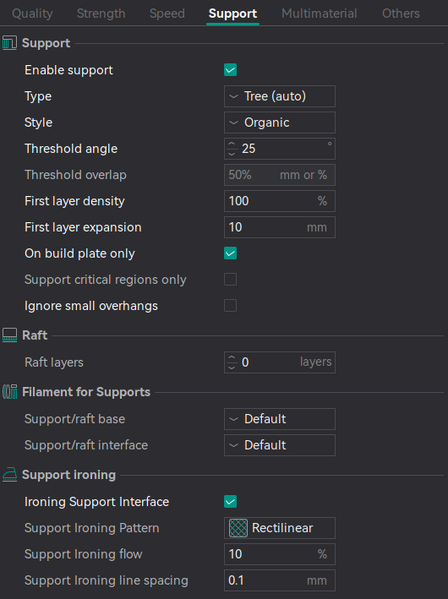Click the First layer density field

(280, 201)
